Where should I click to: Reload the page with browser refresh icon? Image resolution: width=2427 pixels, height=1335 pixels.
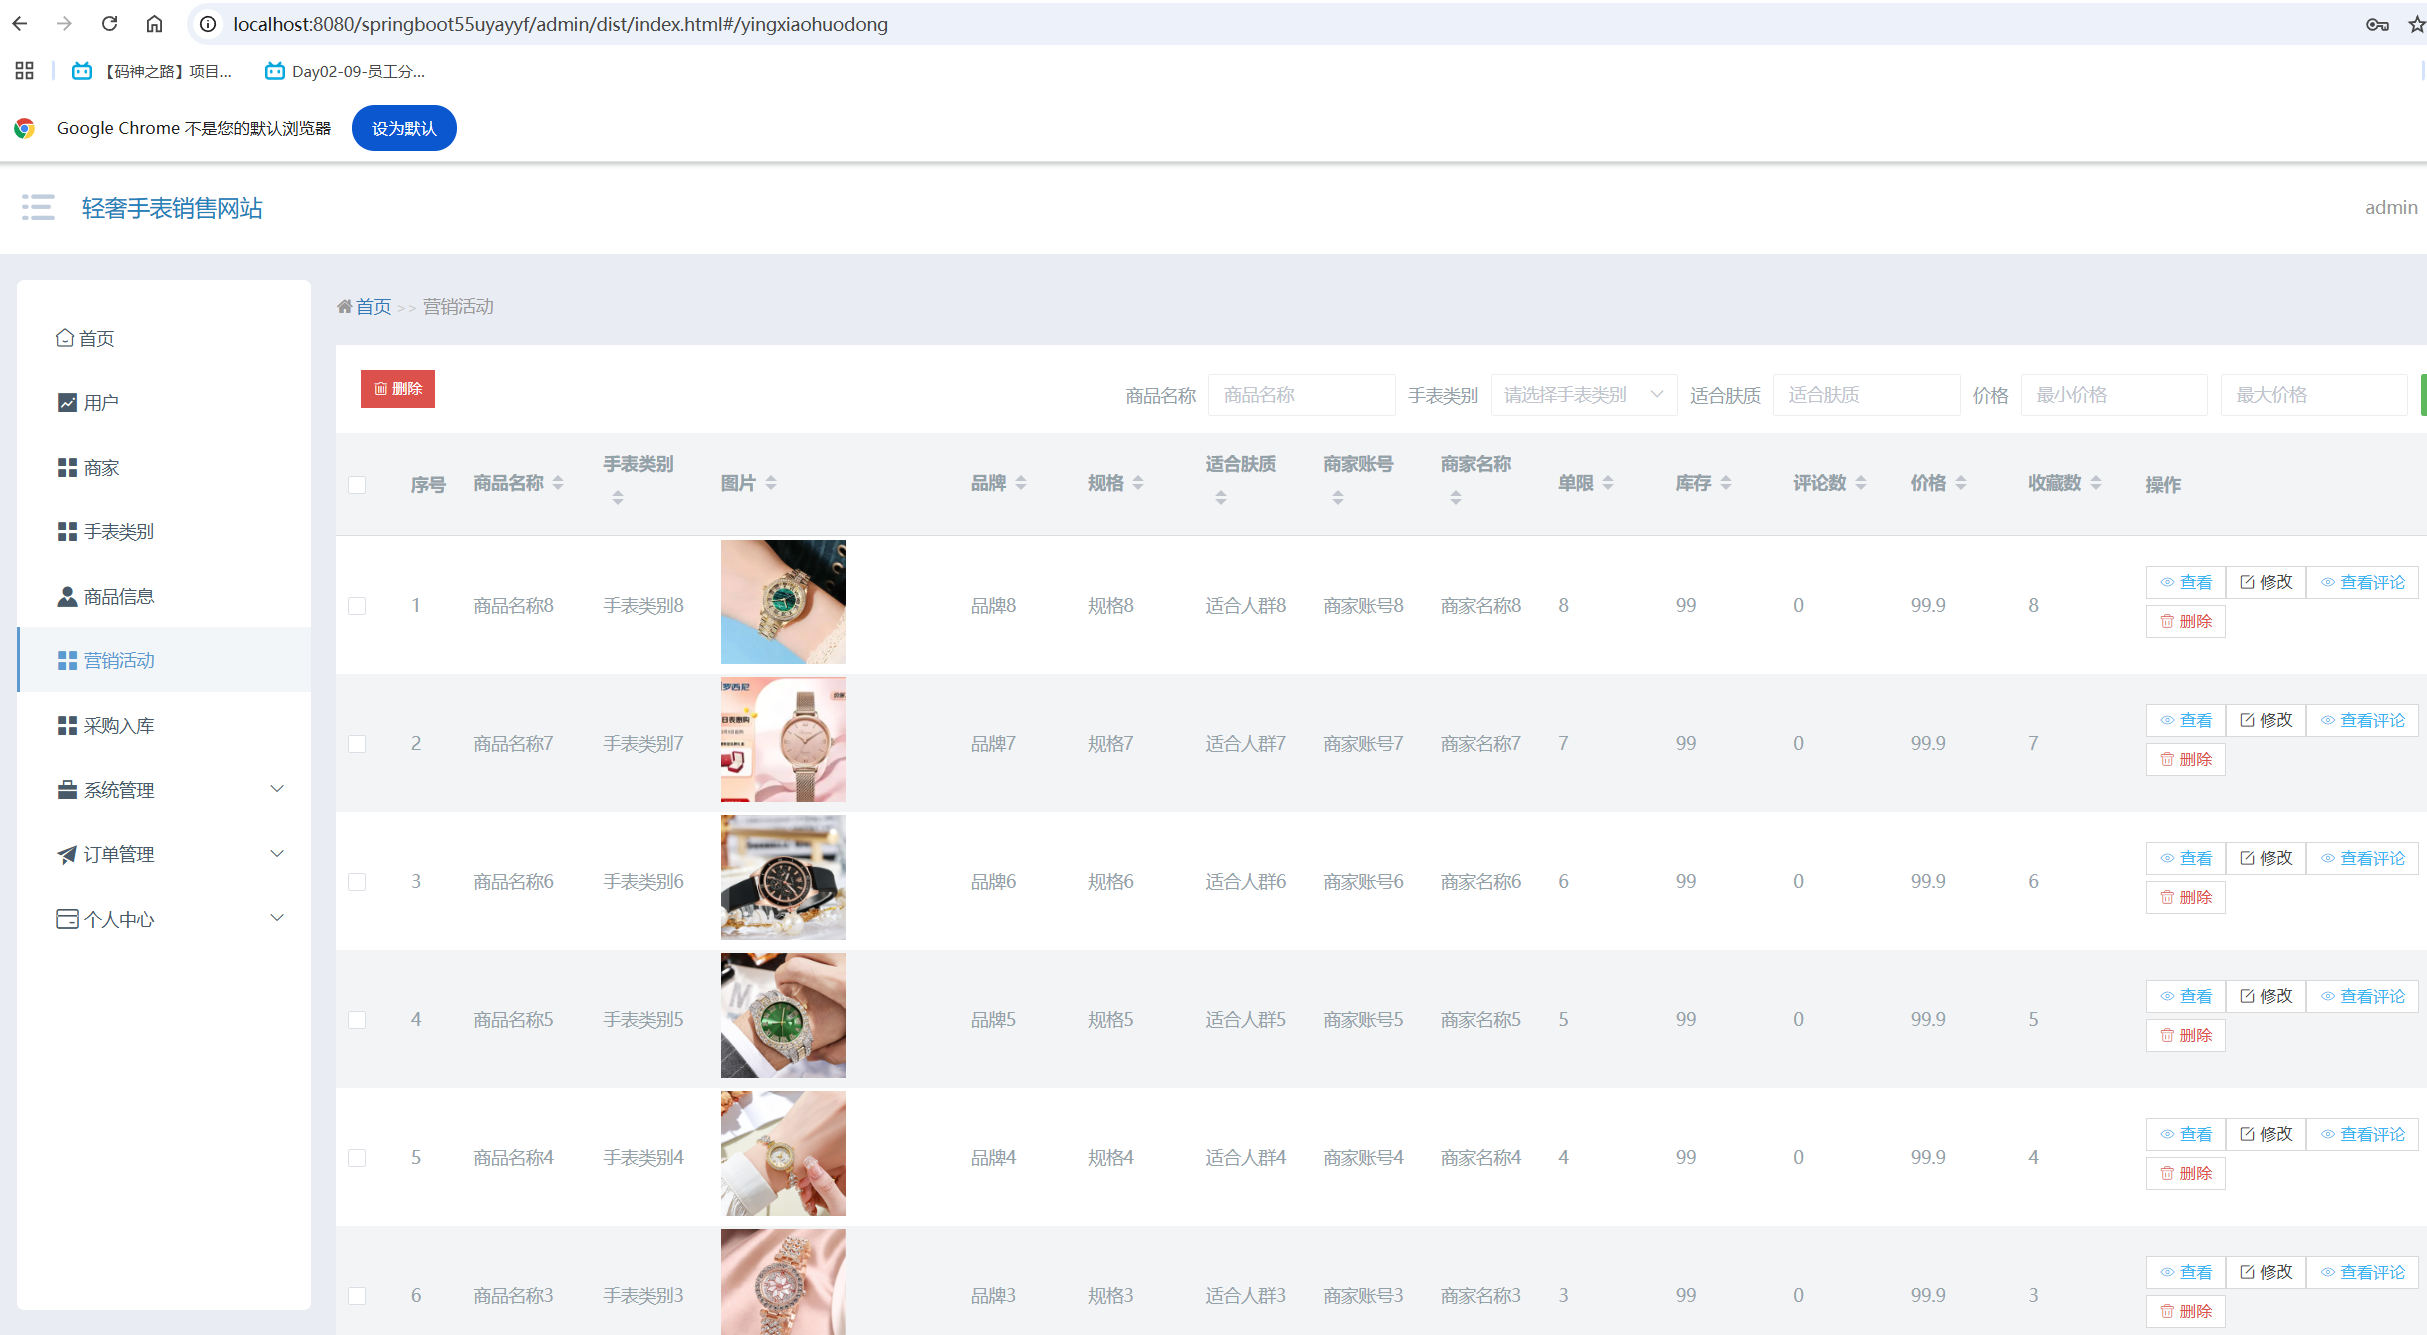point(110,24)
